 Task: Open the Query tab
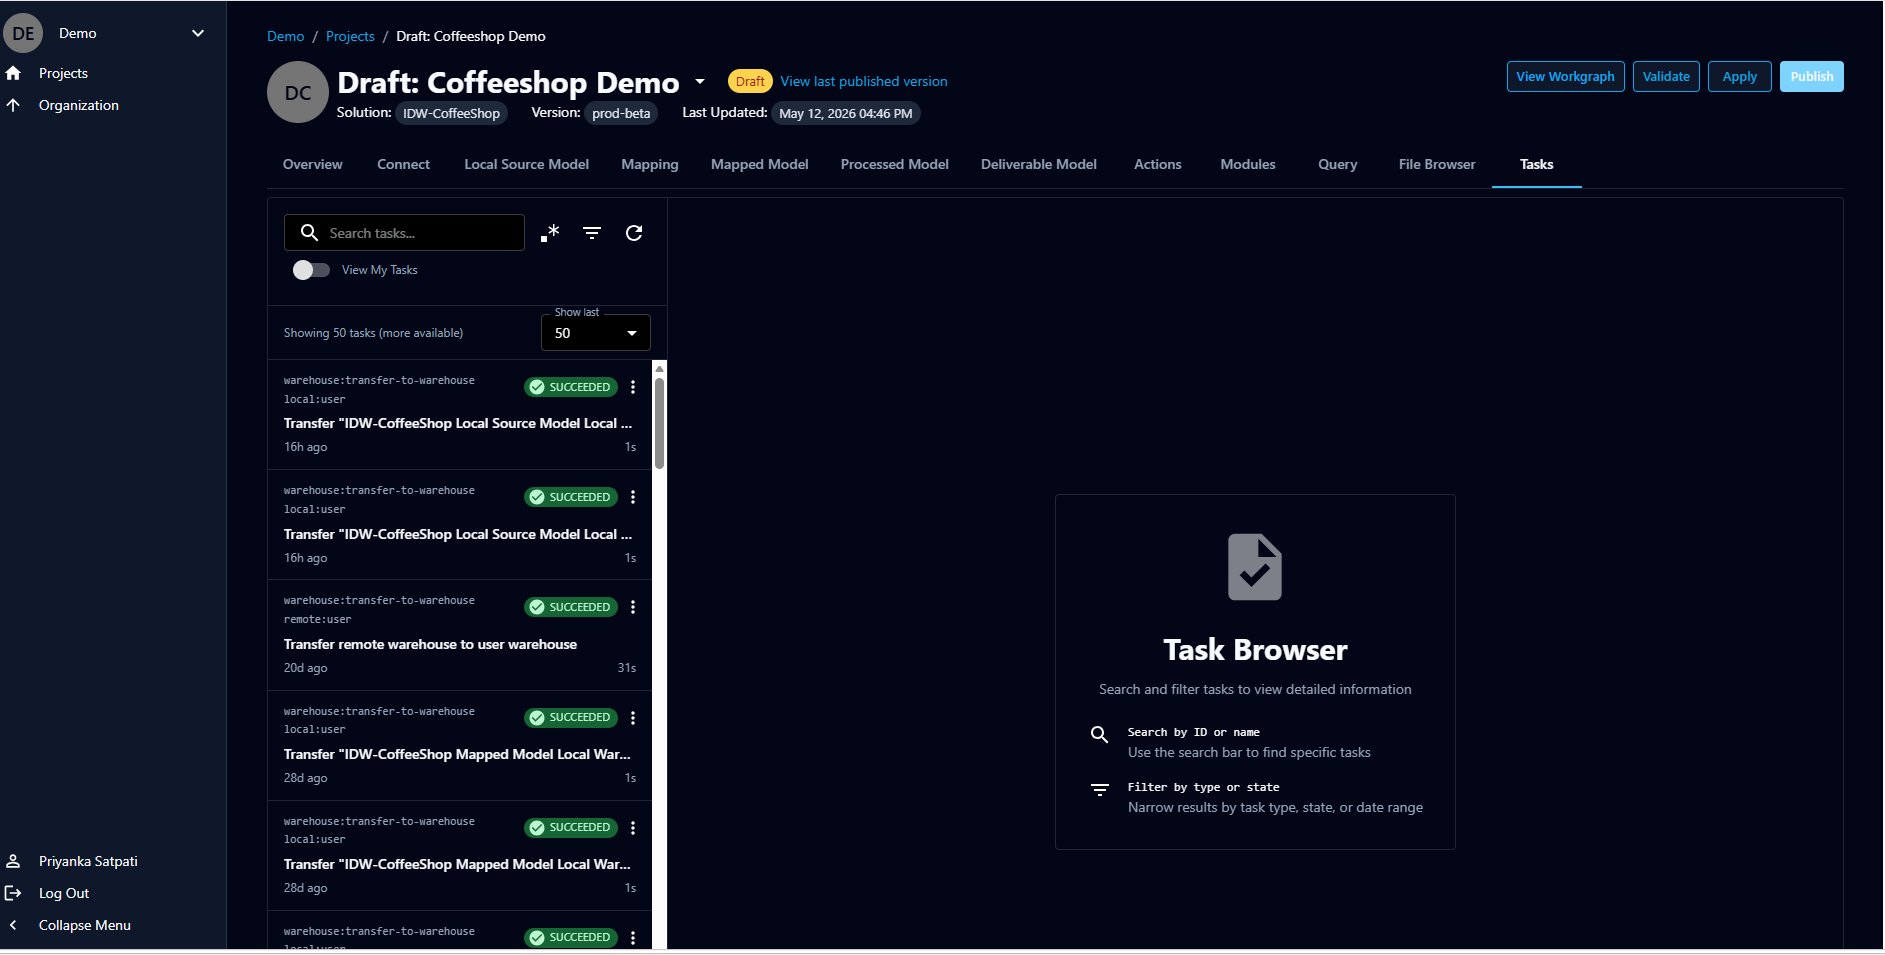point(1338,164)
